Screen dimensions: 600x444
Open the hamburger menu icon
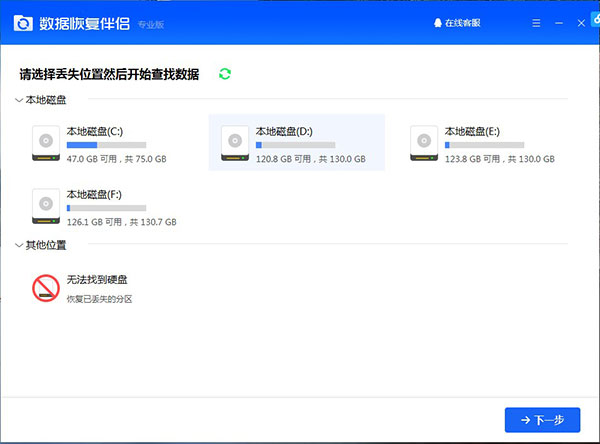[536, 23]
